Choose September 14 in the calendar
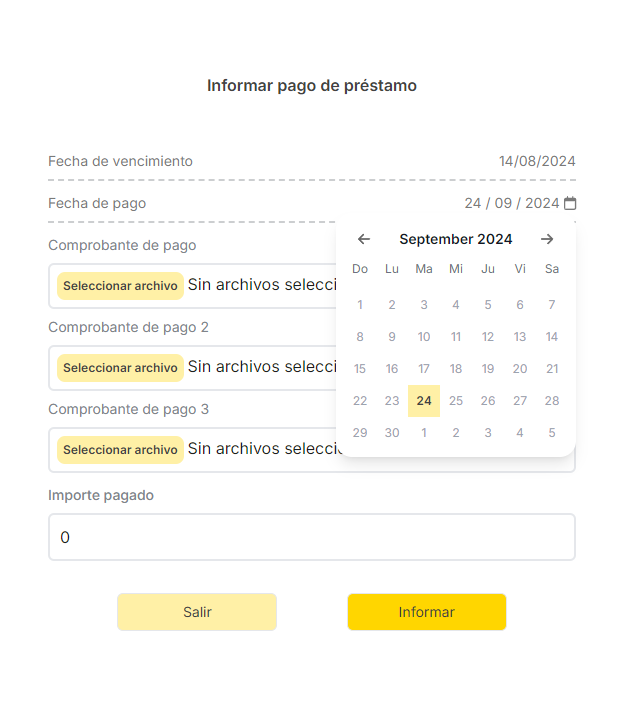 pyautogui.click(x=552, y=337)
